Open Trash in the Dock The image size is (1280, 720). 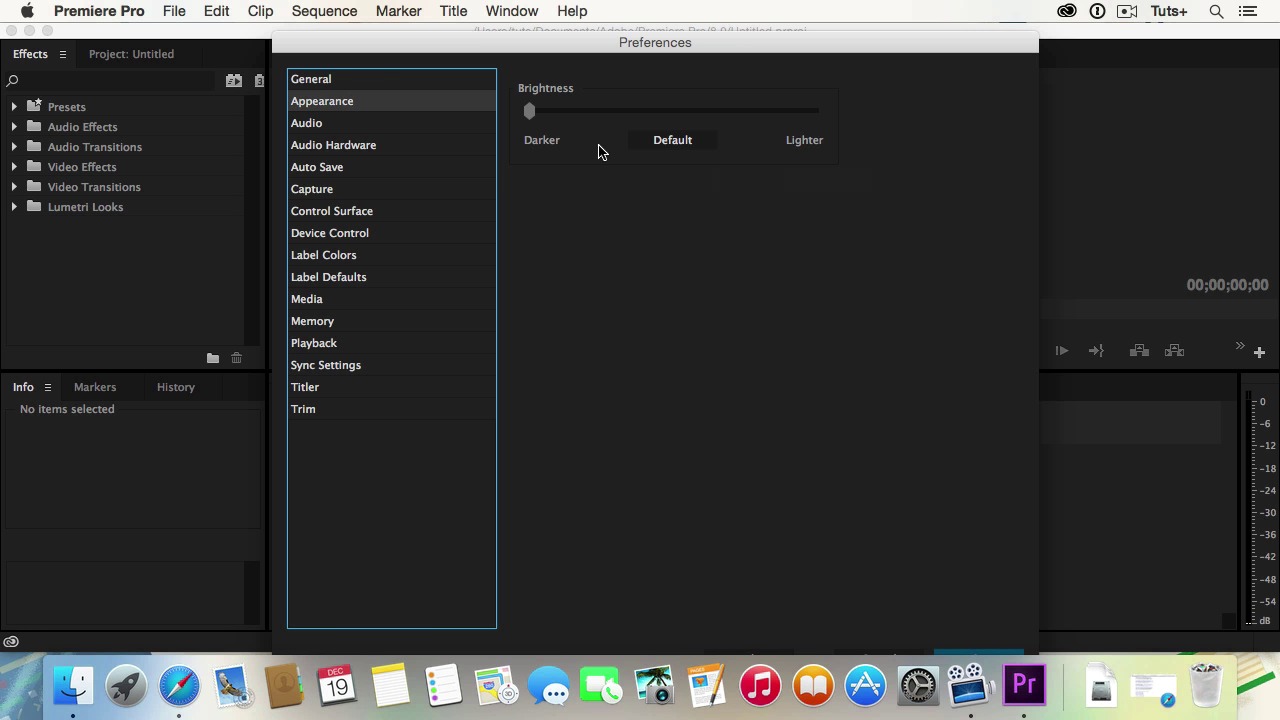pyautogui.click(x=1206, y=686)
